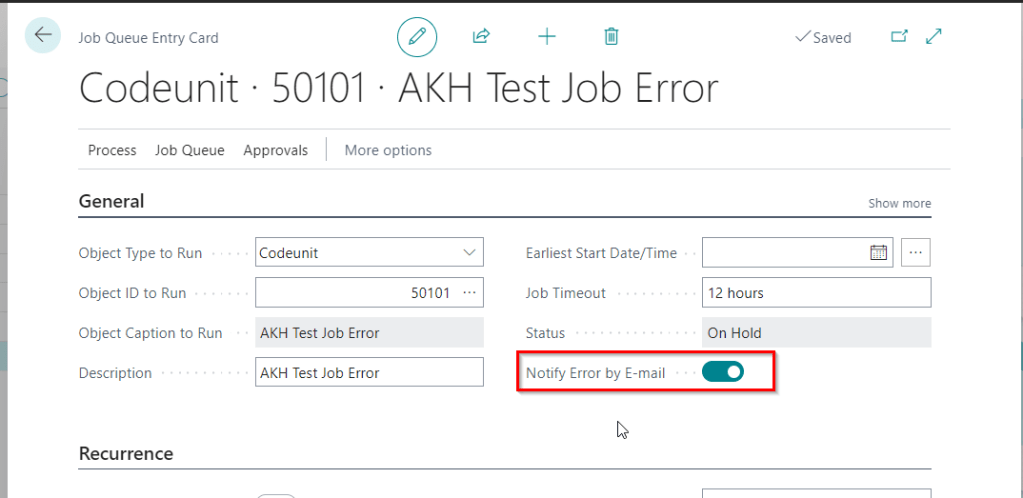
Task: Click into the Description text field
Action: tap(368, 373)
